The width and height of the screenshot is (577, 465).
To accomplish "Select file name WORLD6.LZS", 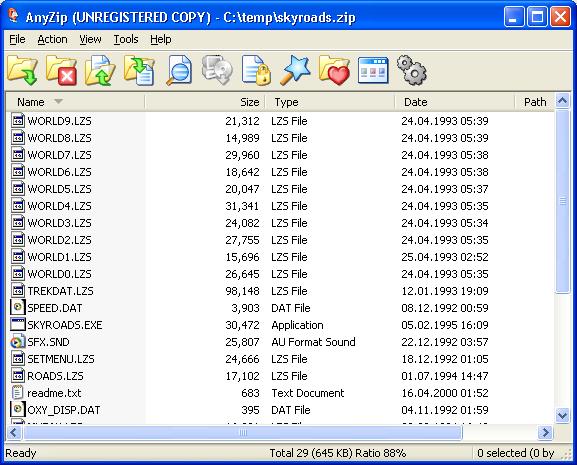I will click(60, 172).
